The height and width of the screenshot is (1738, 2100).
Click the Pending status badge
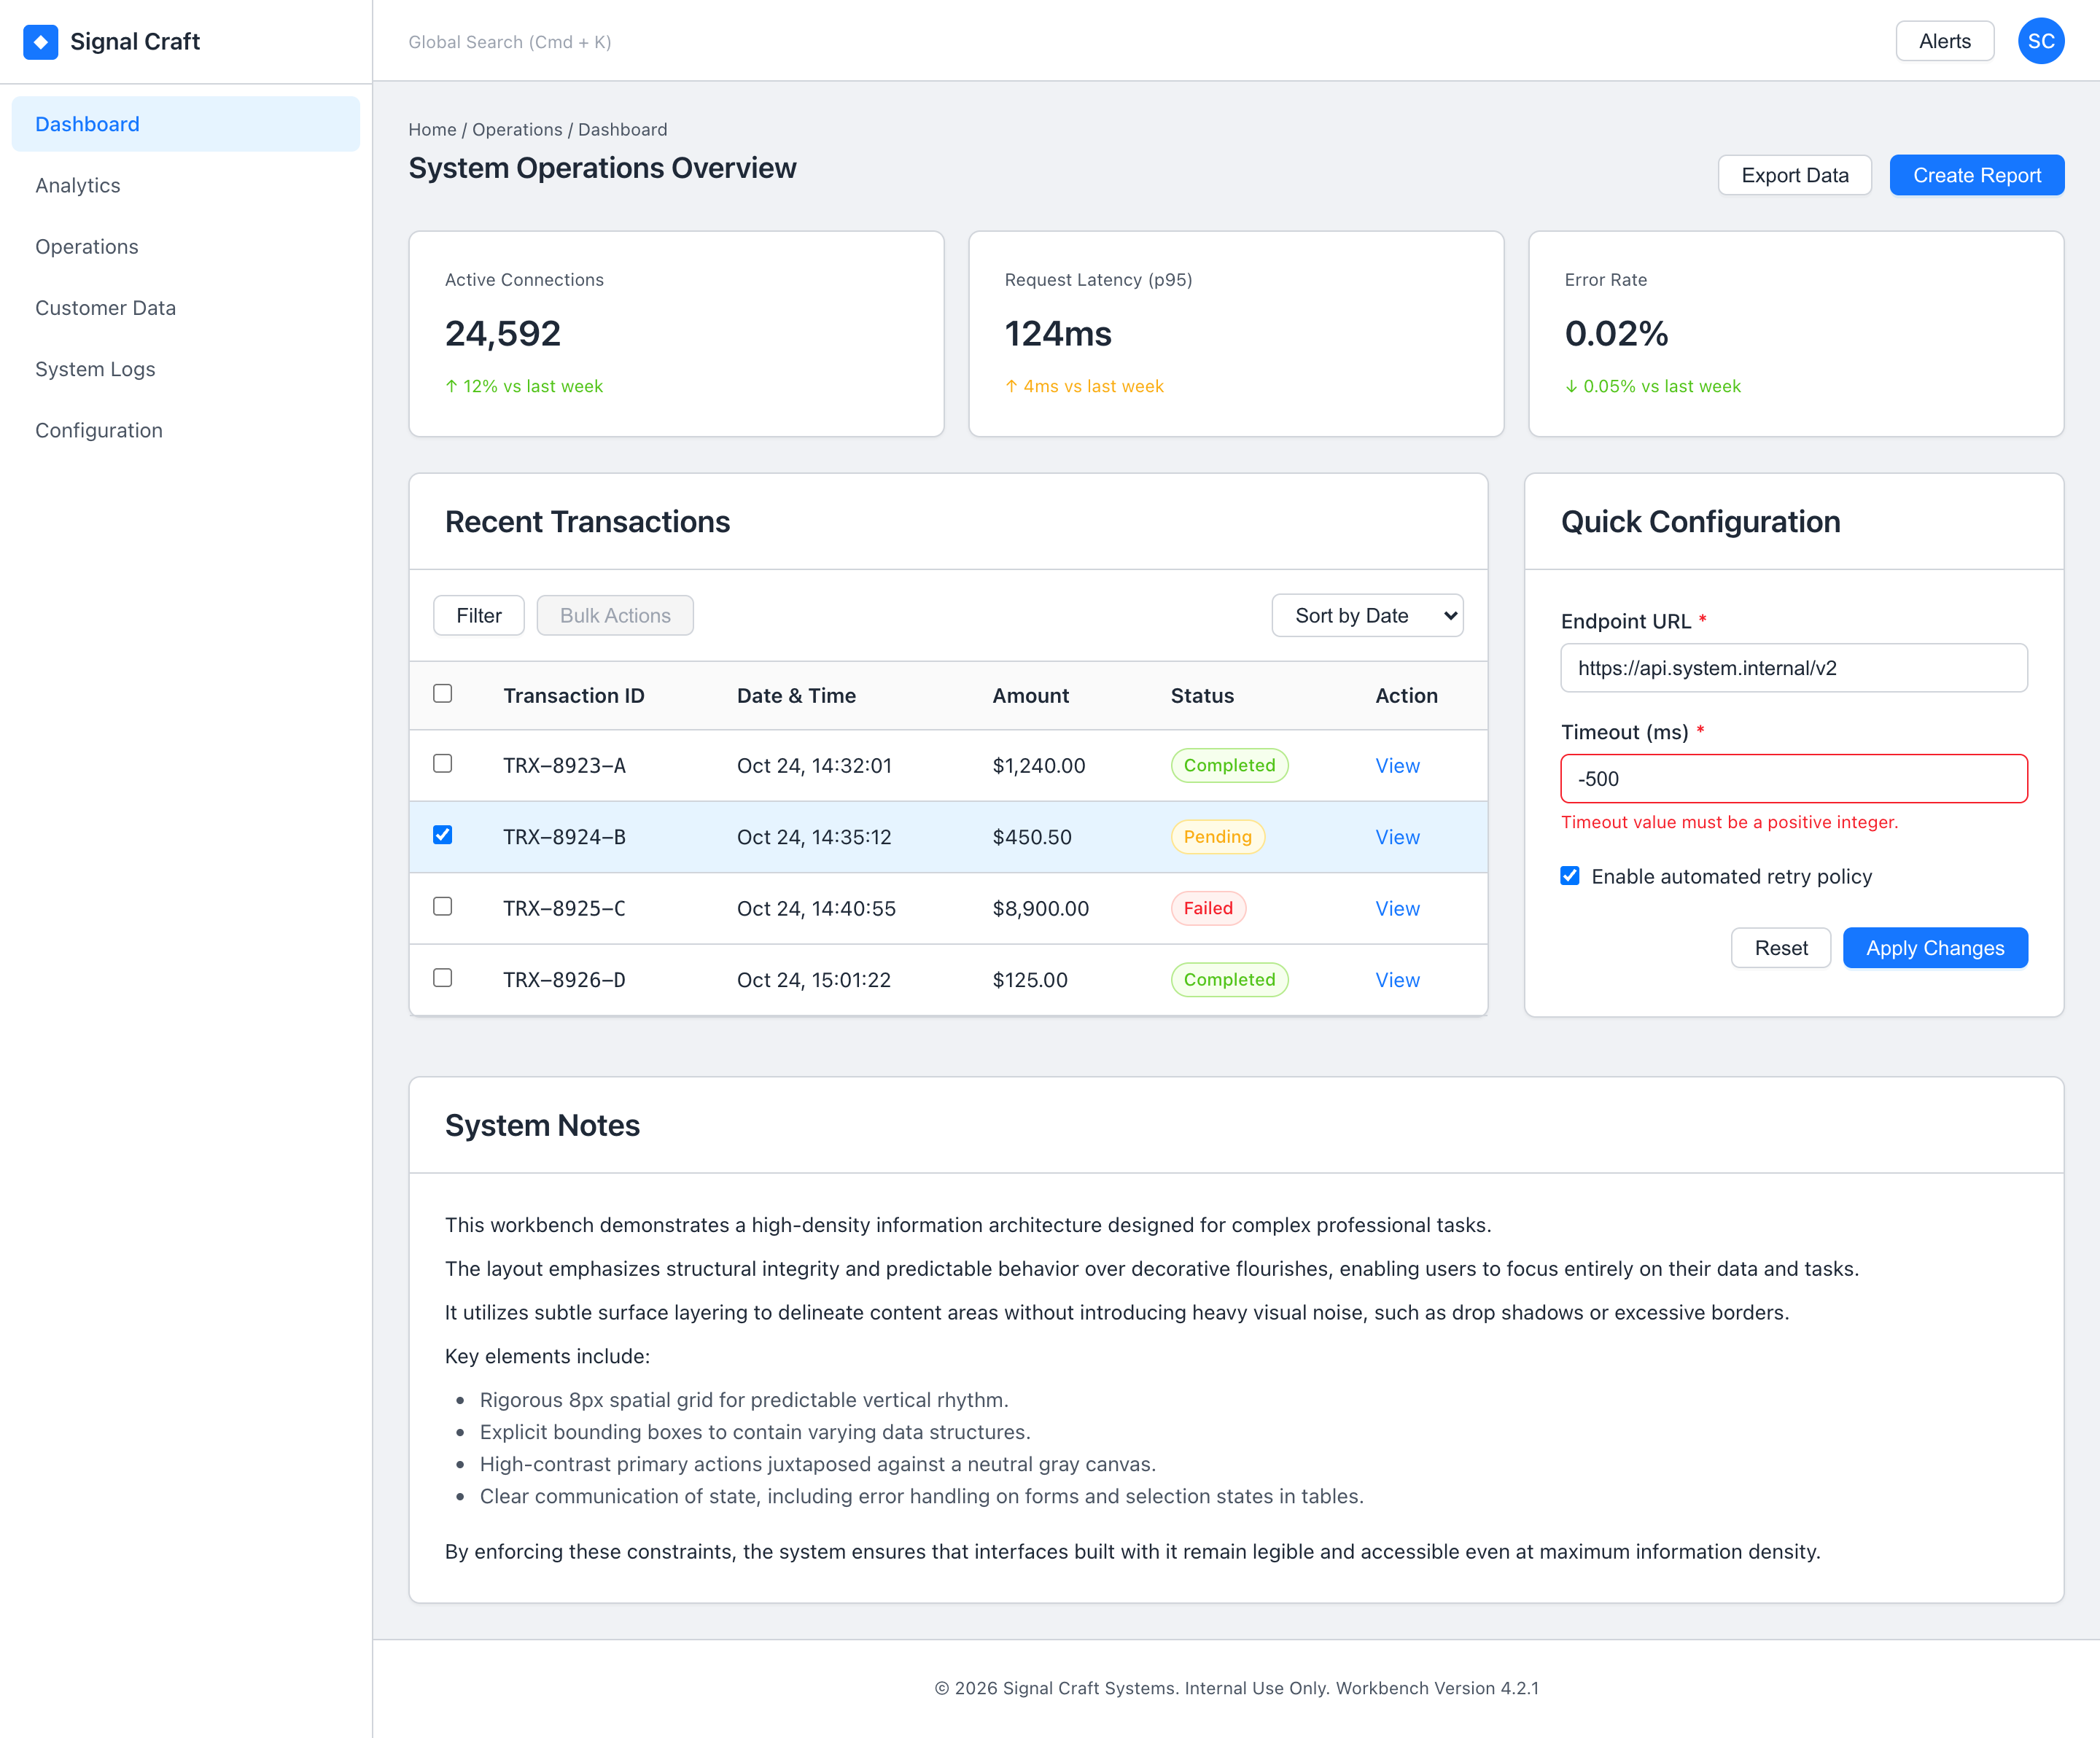pyautogui.click(x=1217, y=837)
